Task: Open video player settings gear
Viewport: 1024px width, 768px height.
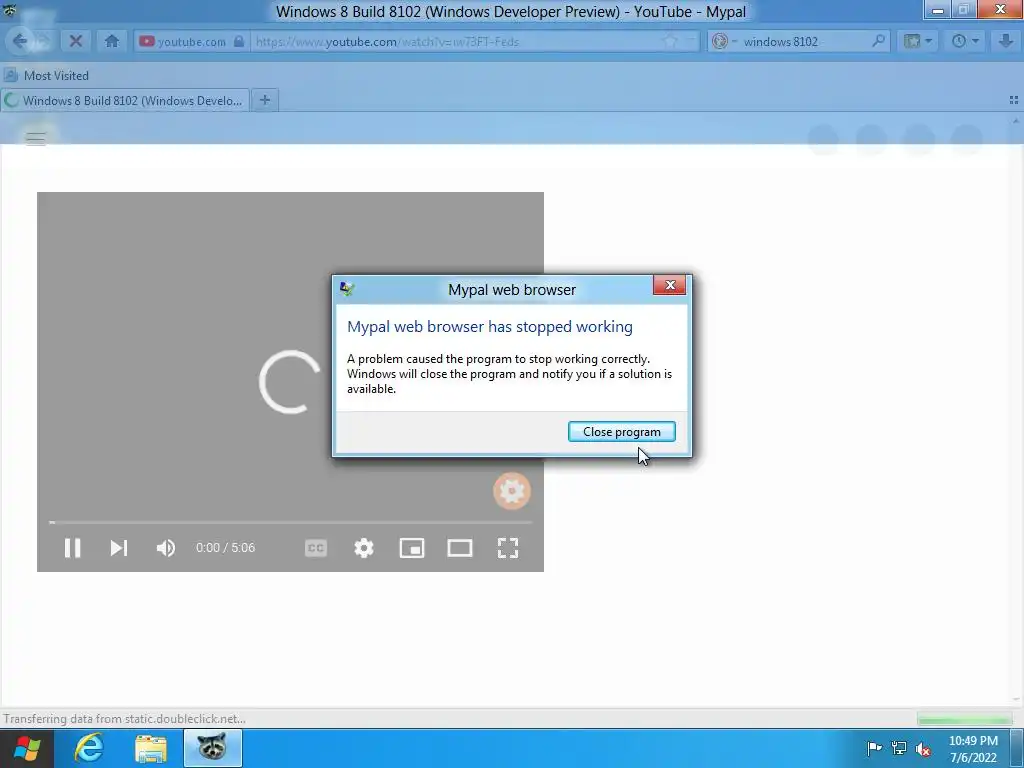Action: (364, 548)
